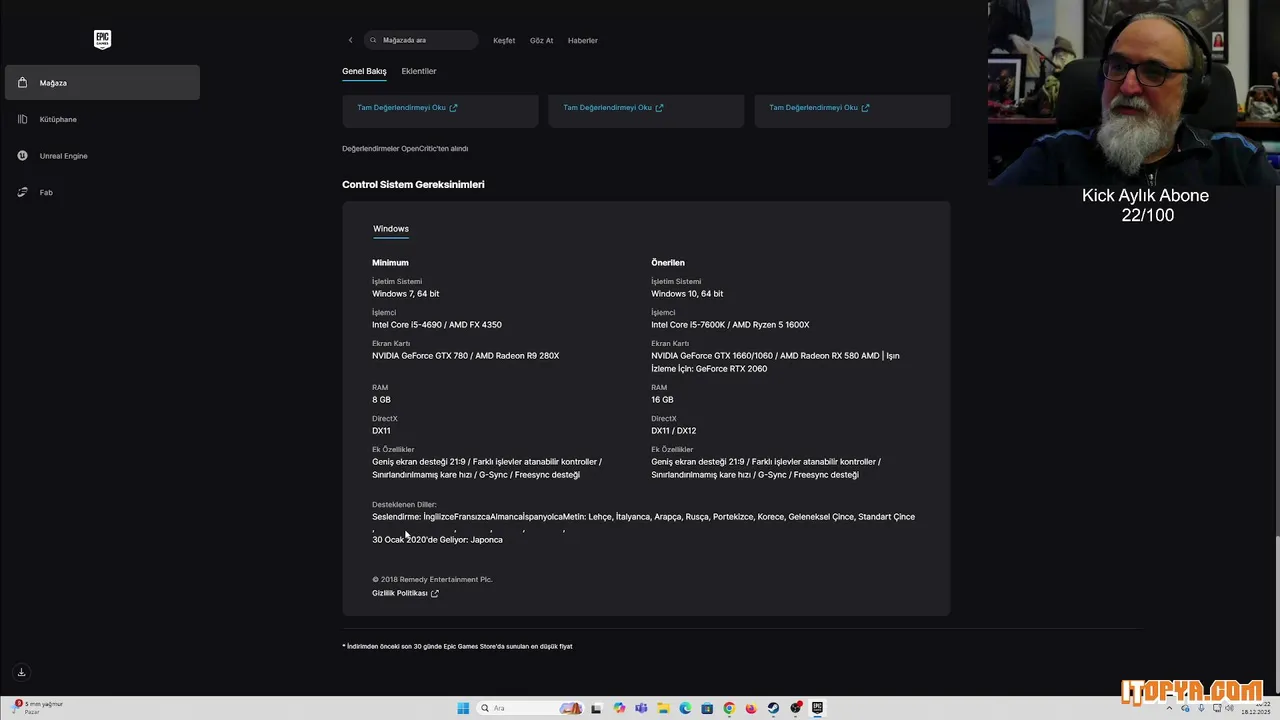Click magnifier icon in store search box

pyautogui.click(x=374, y=40)
